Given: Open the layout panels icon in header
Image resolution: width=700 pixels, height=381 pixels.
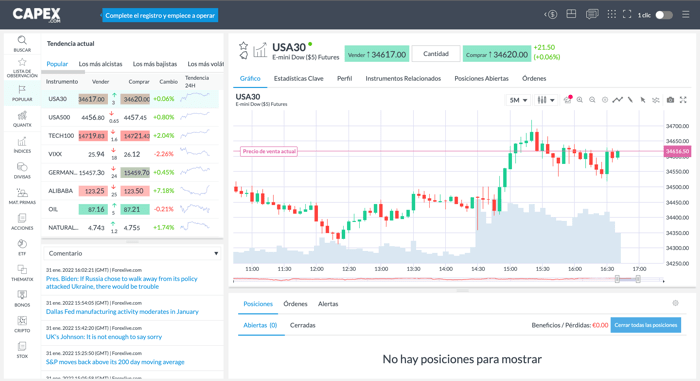Looking at the screenshot, I should (x=571, y=14).
